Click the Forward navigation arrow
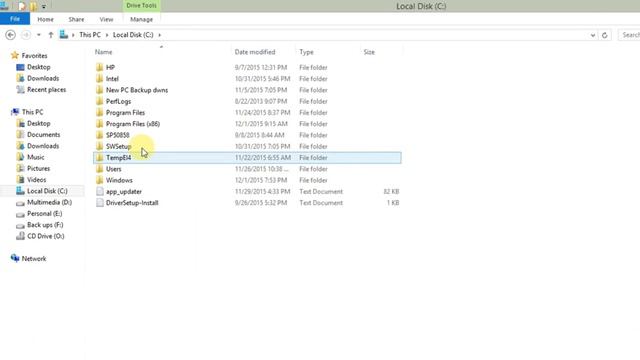 tap(26, 35)
